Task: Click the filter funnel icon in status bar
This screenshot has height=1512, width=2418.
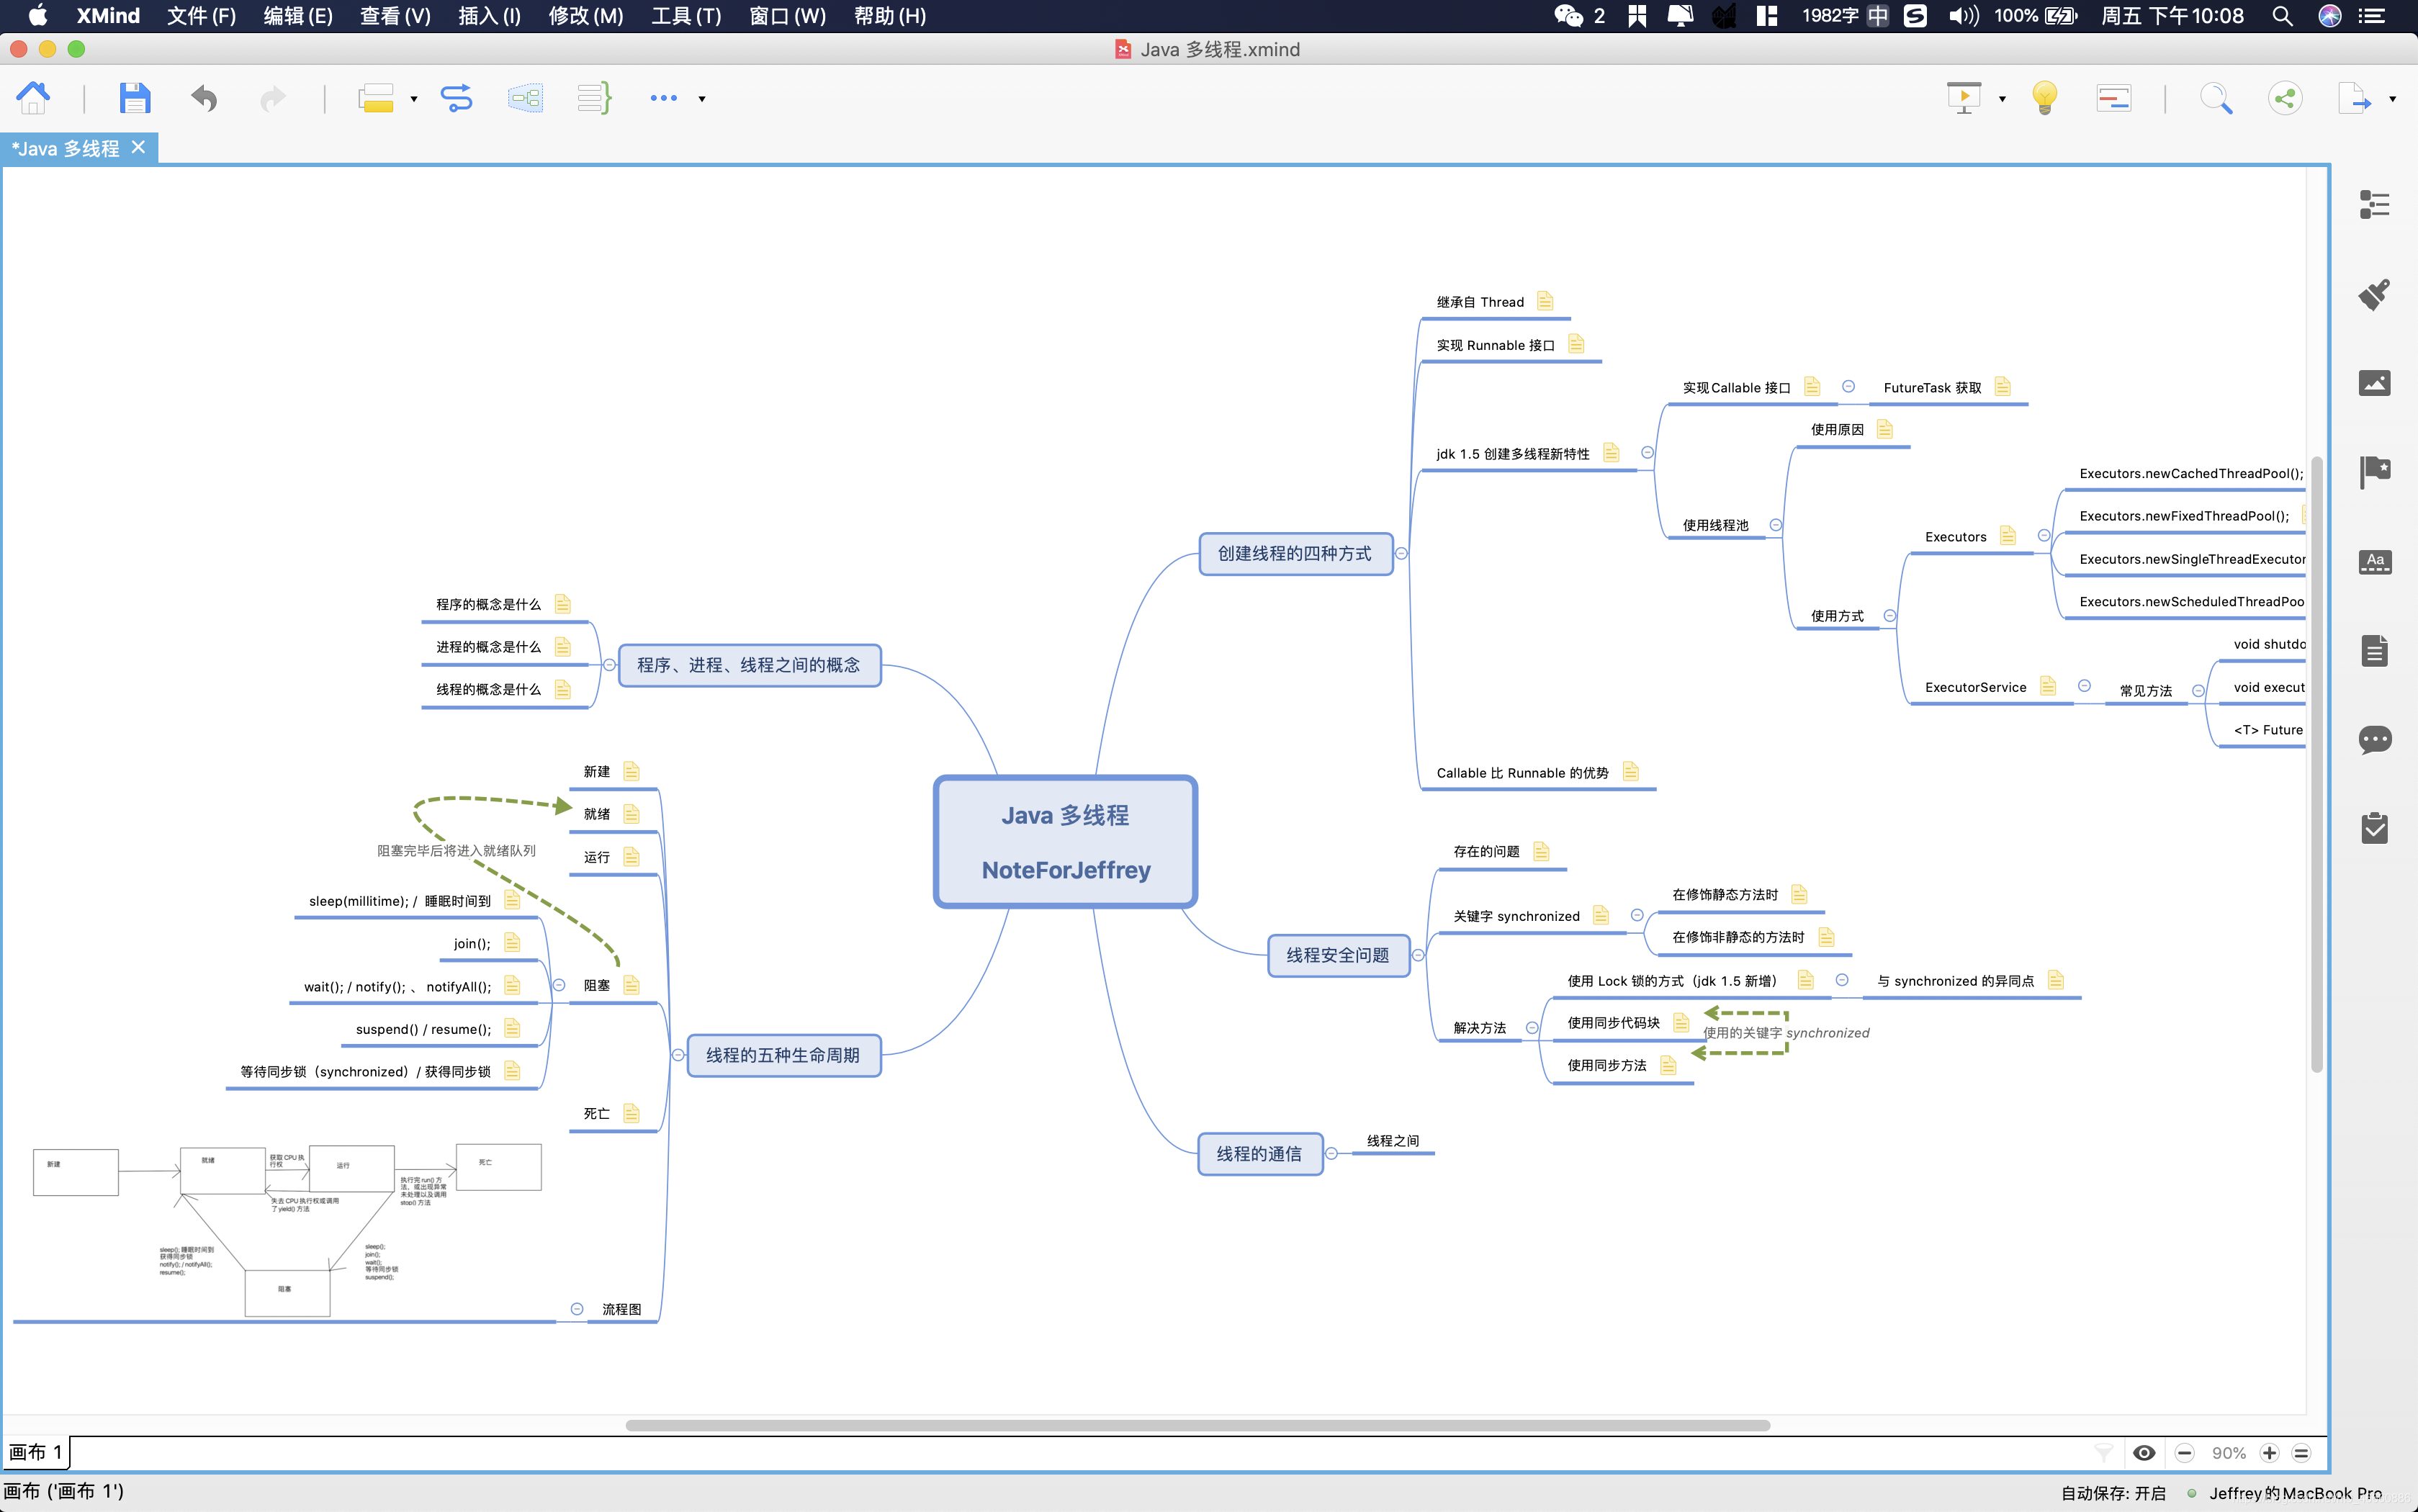Action: (x=2104, y=1453)
